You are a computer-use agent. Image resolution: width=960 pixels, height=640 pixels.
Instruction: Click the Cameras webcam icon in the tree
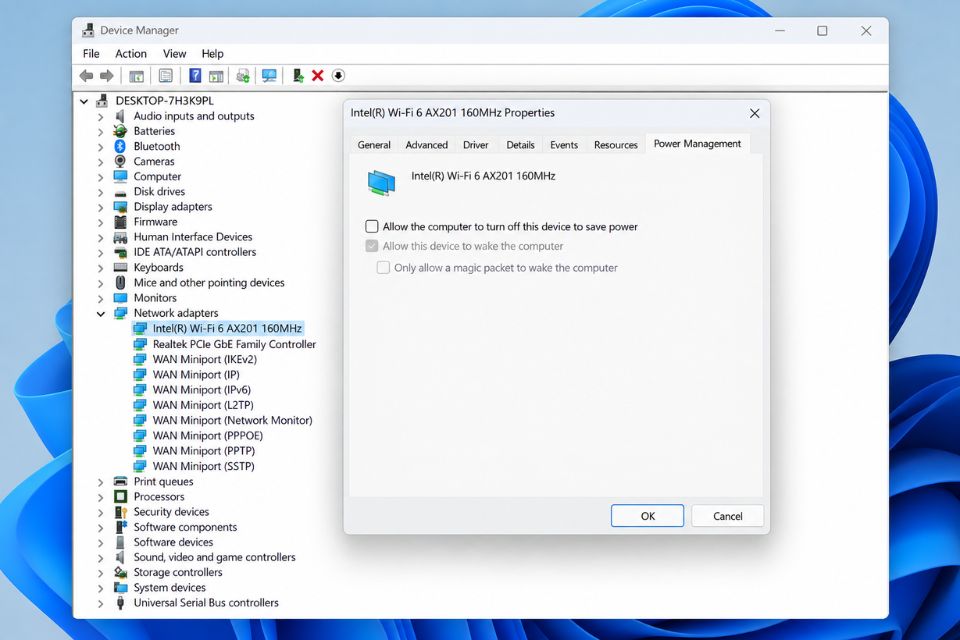coord(120,161)
